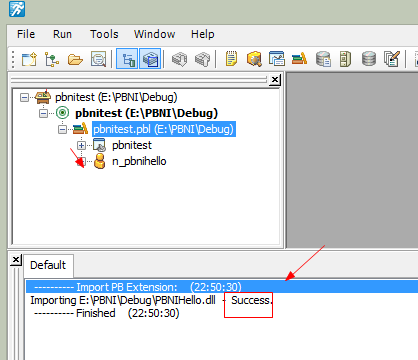This screenshot has width=418, height=360.
Task: Open the Library painter toolbar icon
Action: tap(299, 59)
